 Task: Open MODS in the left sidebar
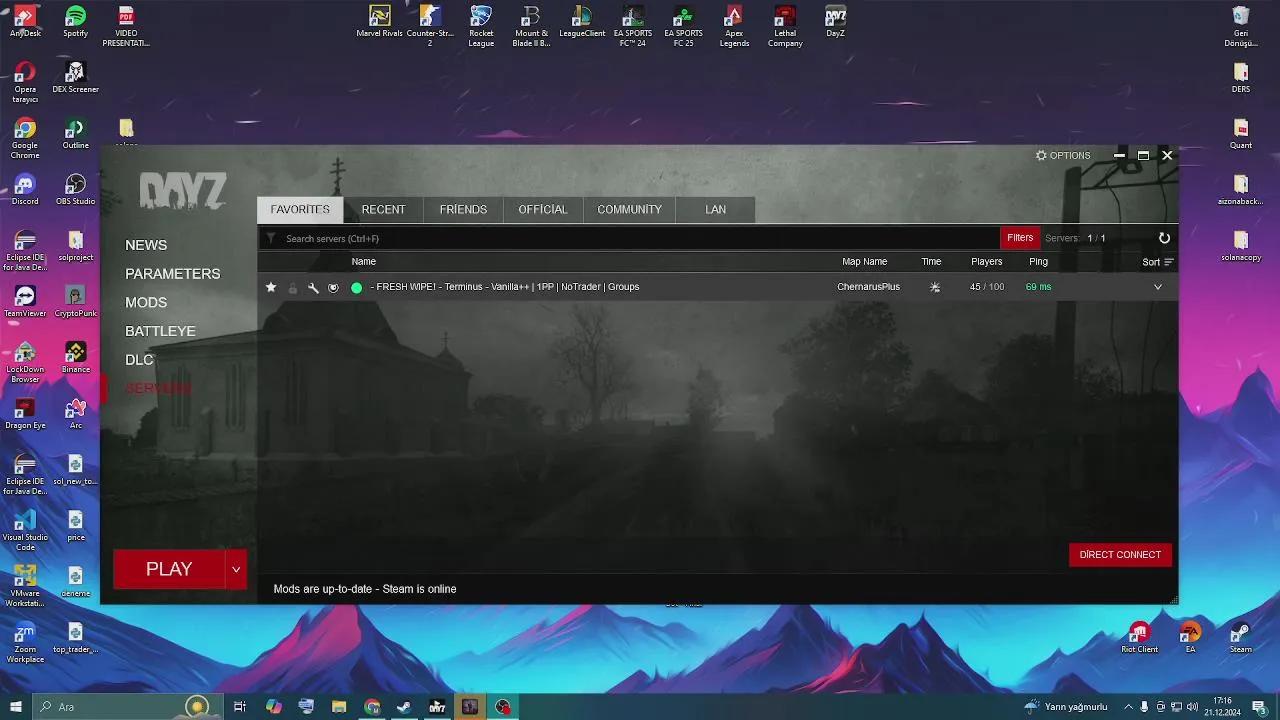click(x=146, y=303)
